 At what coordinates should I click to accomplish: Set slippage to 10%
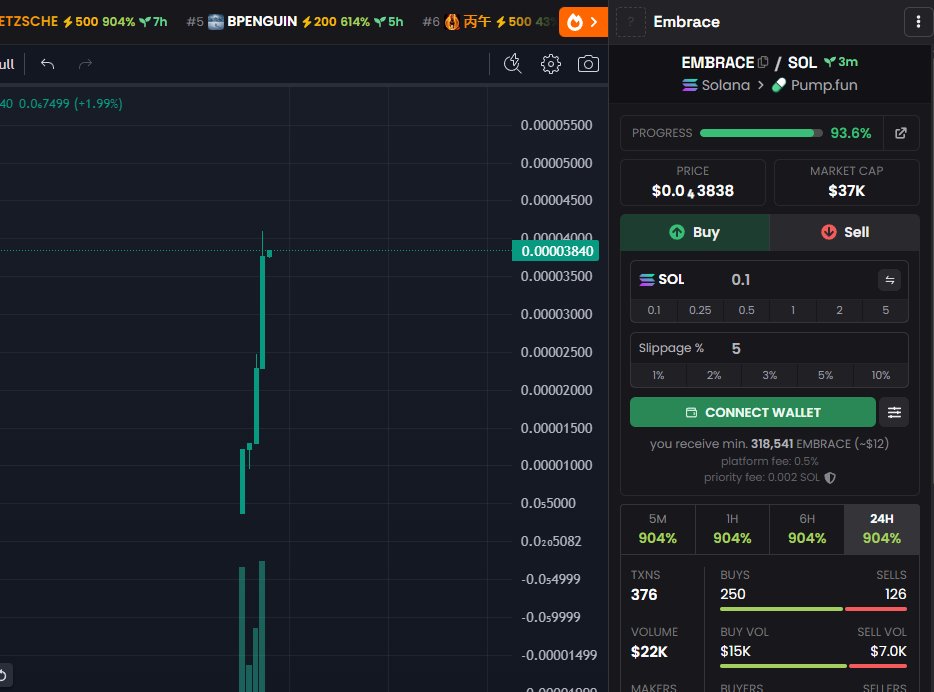click(x=880, y=375)
